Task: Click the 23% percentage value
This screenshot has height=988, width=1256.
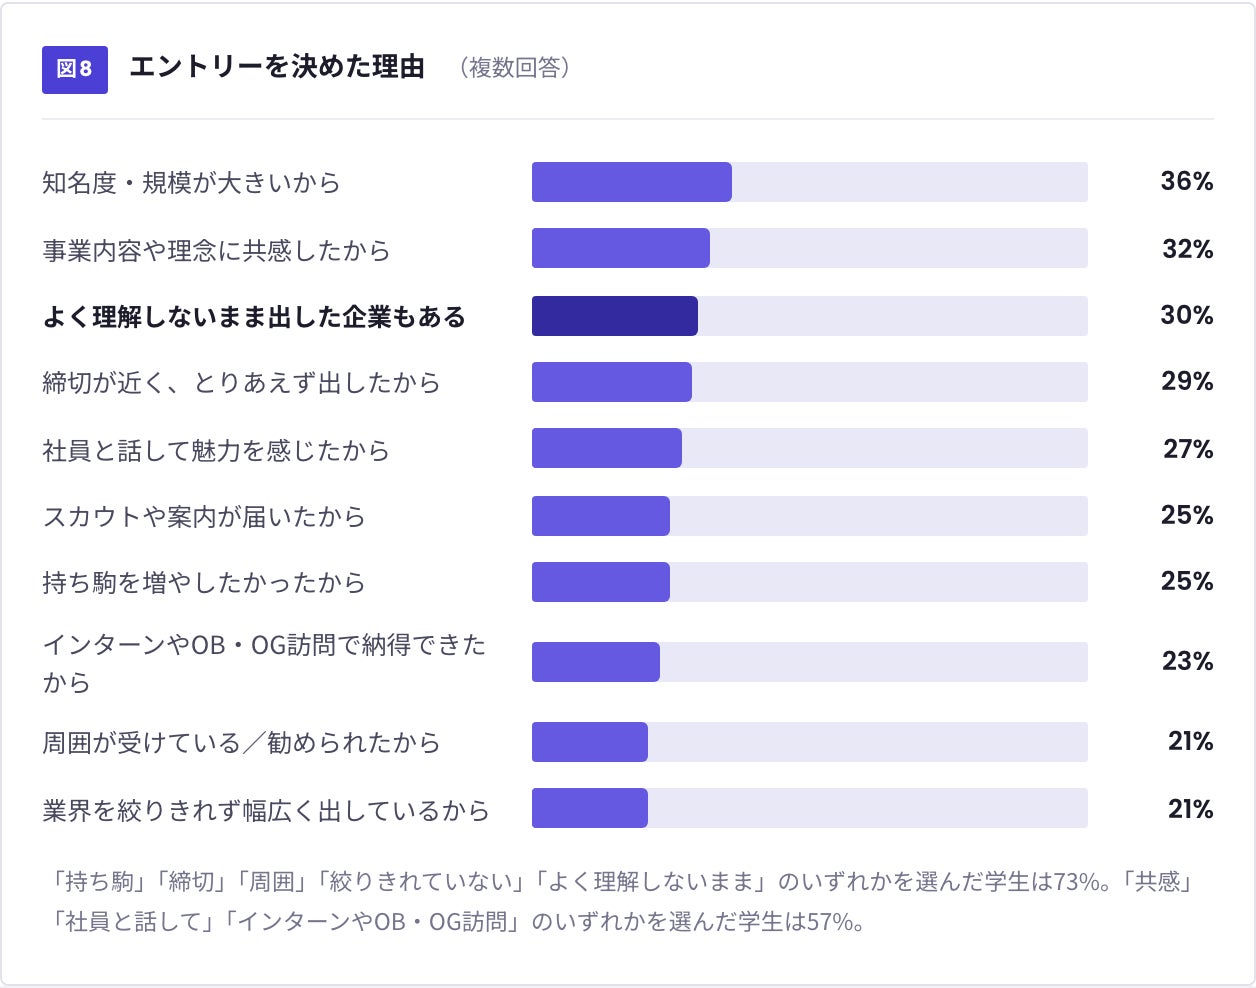Action: click(x=1188, y=661)
